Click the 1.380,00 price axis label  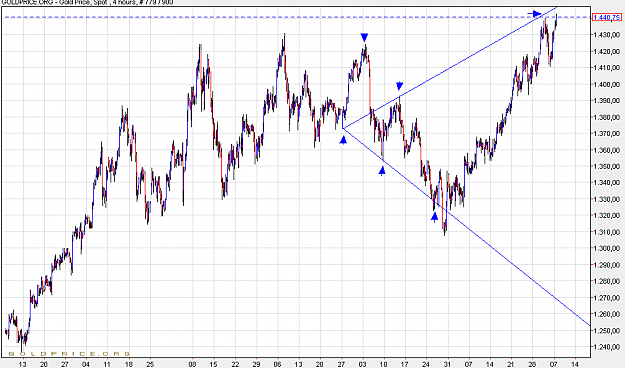pos(607,117)
